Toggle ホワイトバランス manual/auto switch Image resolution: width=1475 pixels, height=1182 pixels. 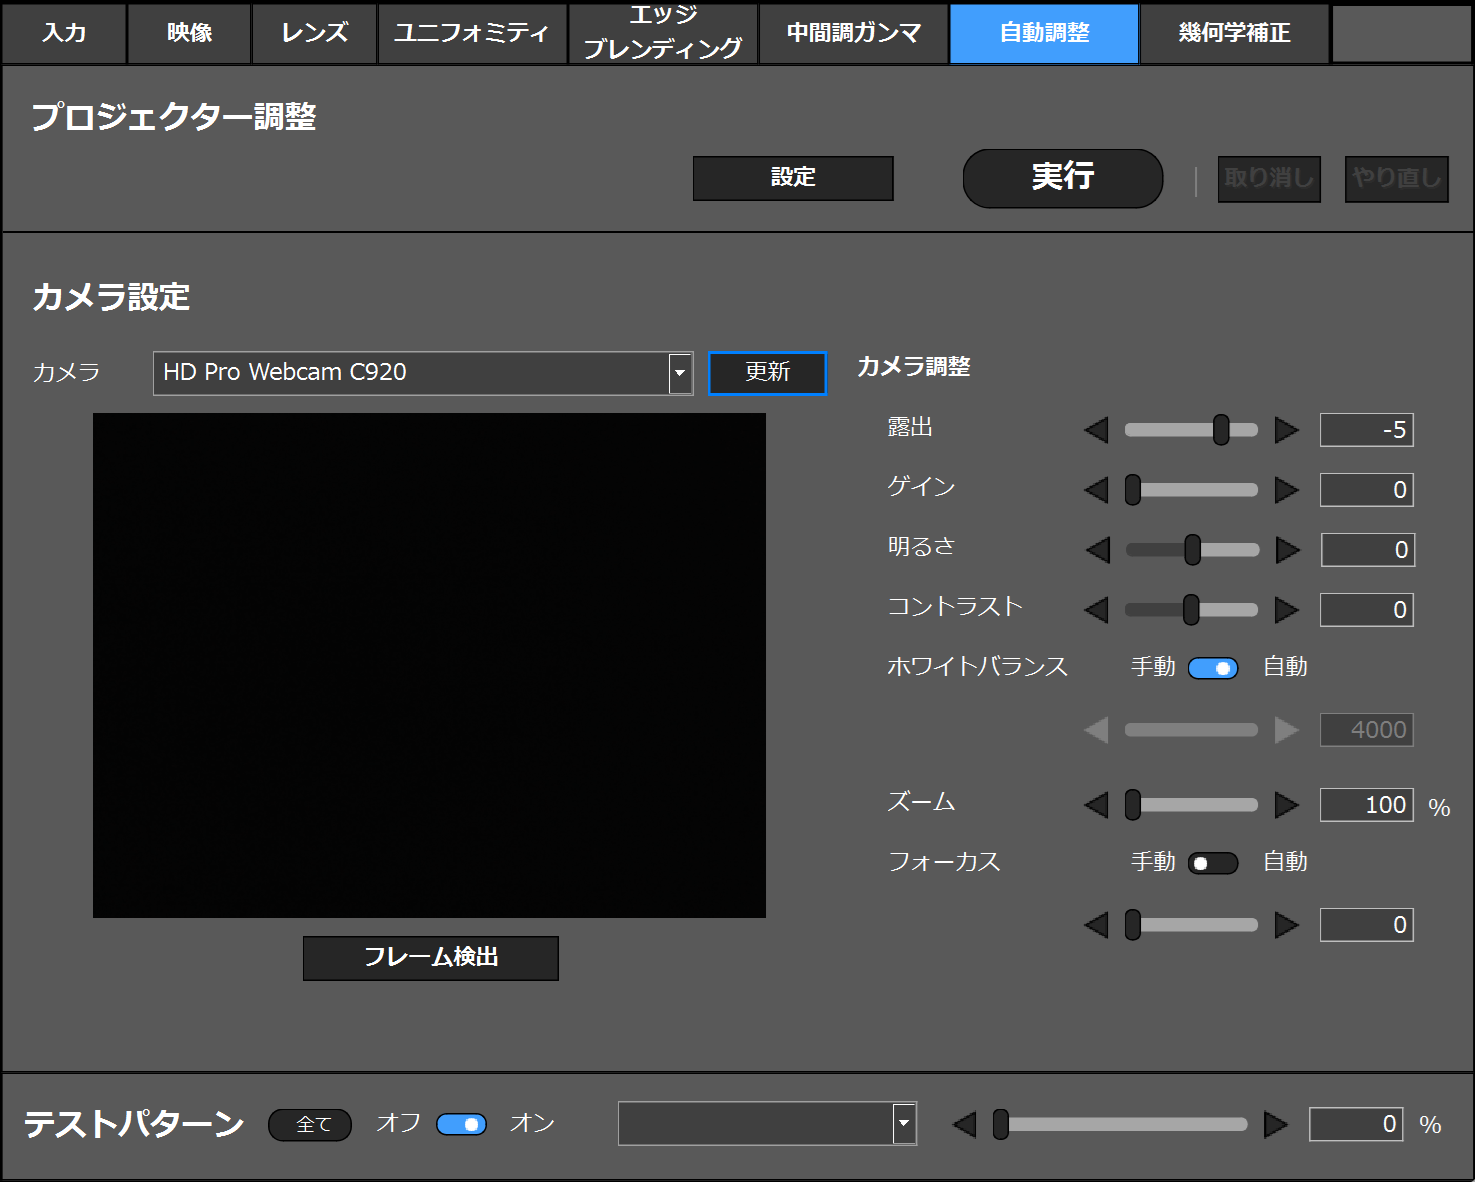[1212, 668]
